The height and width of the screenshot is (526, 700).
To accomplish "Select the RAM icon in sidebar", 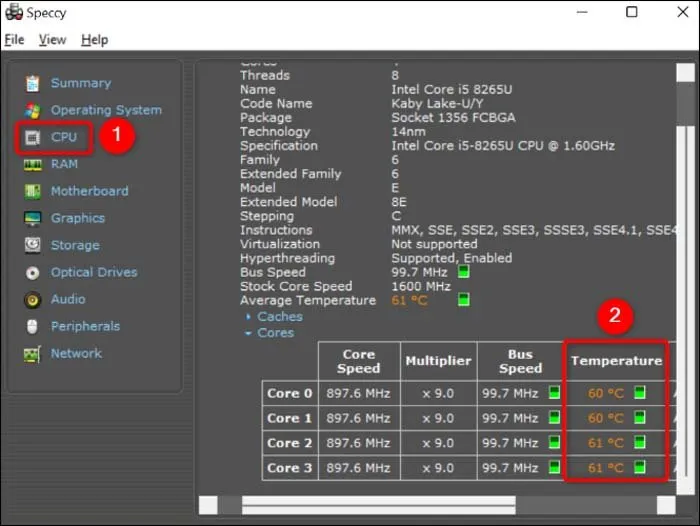I will coord(33,164).
